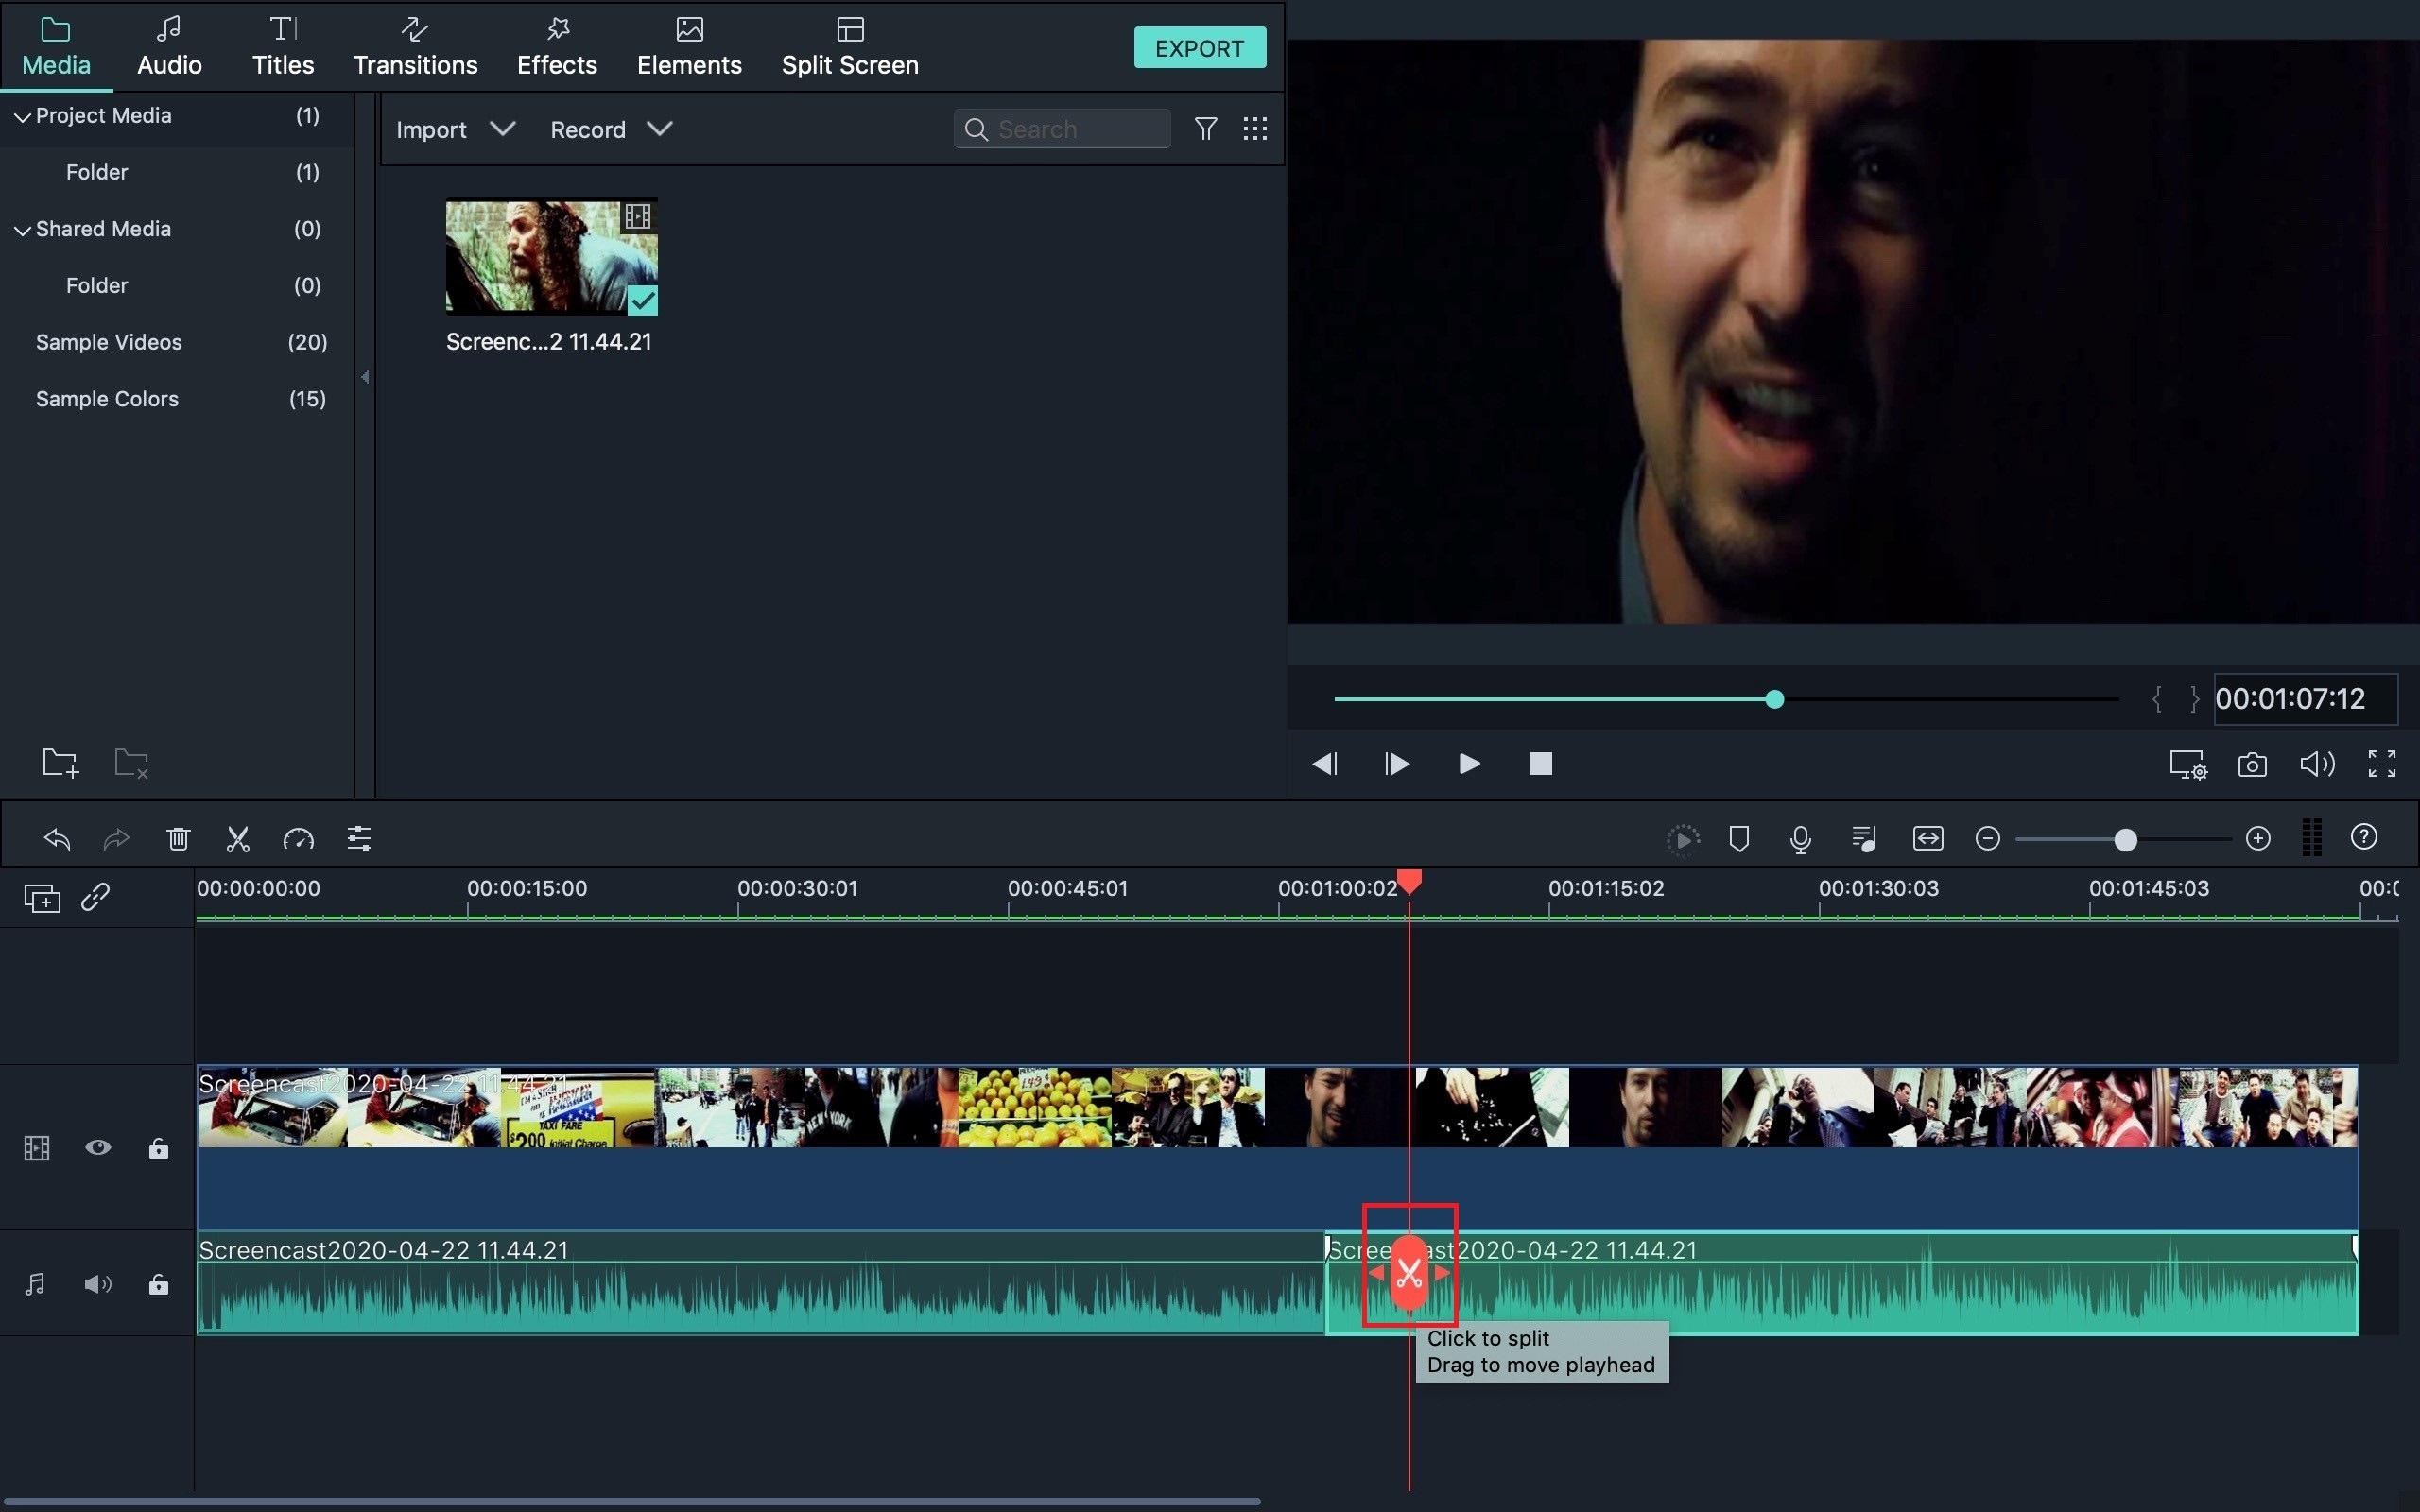Image resolution: width=2420 pixels, height=1512 pixels.
Task: Click the Undo icon in timeline toolbar
Action: pyautogui.click(x=58, y=838)
